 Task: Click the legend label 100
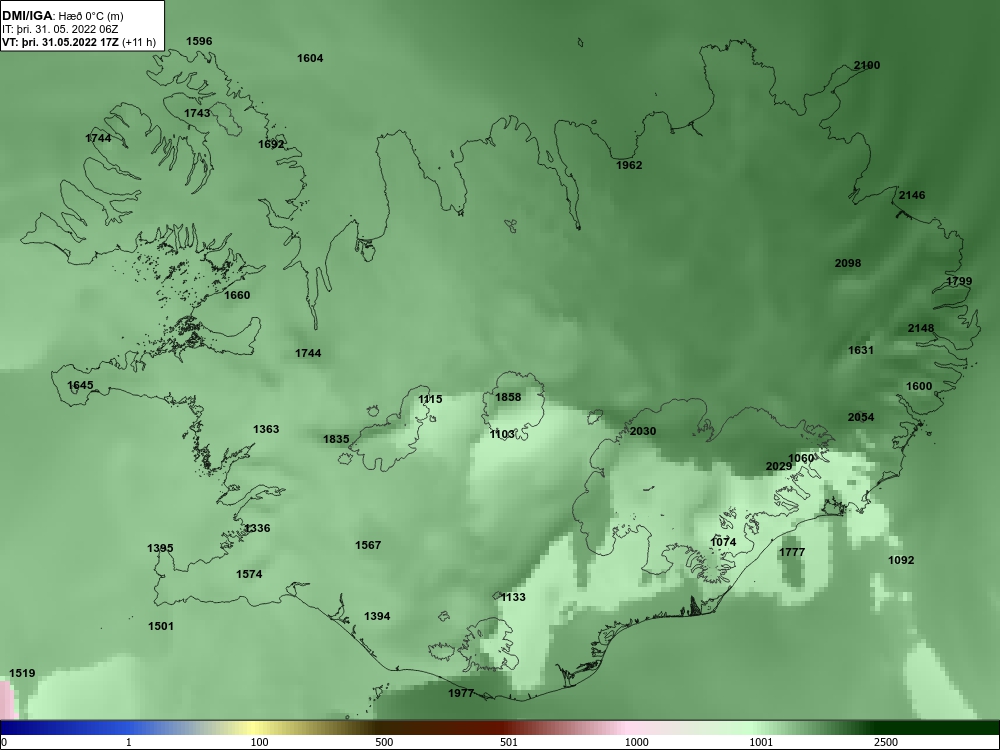pyautogui.click(x=259, y=742)
